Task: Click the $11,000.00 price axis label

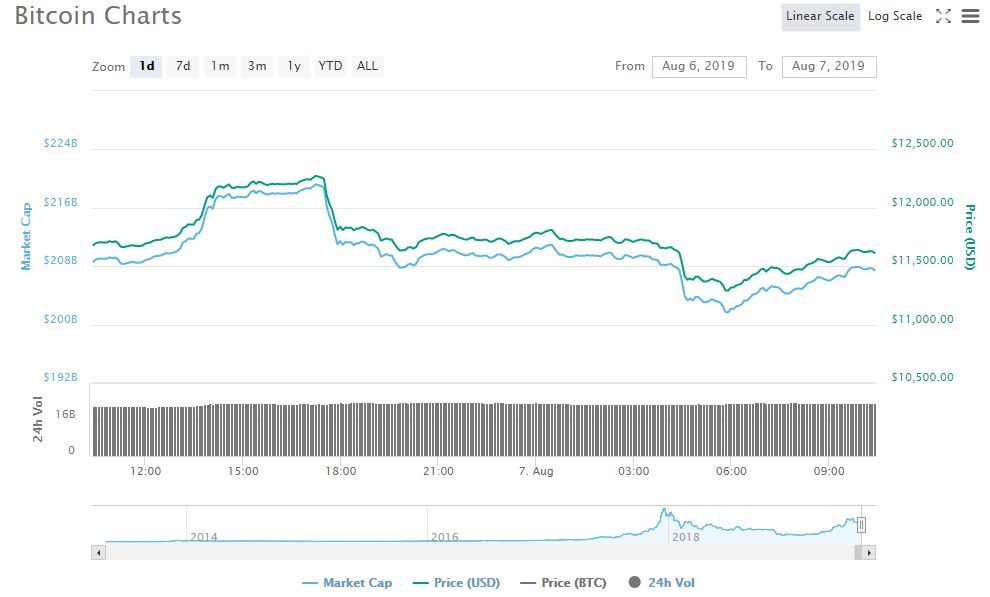Action: click(922, 319)
